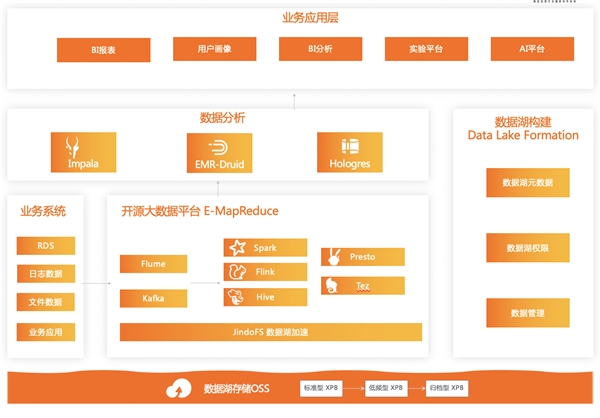This screenshot has width=600, height=418.
Task: Click the Spark label text
Action: [265, 248]
